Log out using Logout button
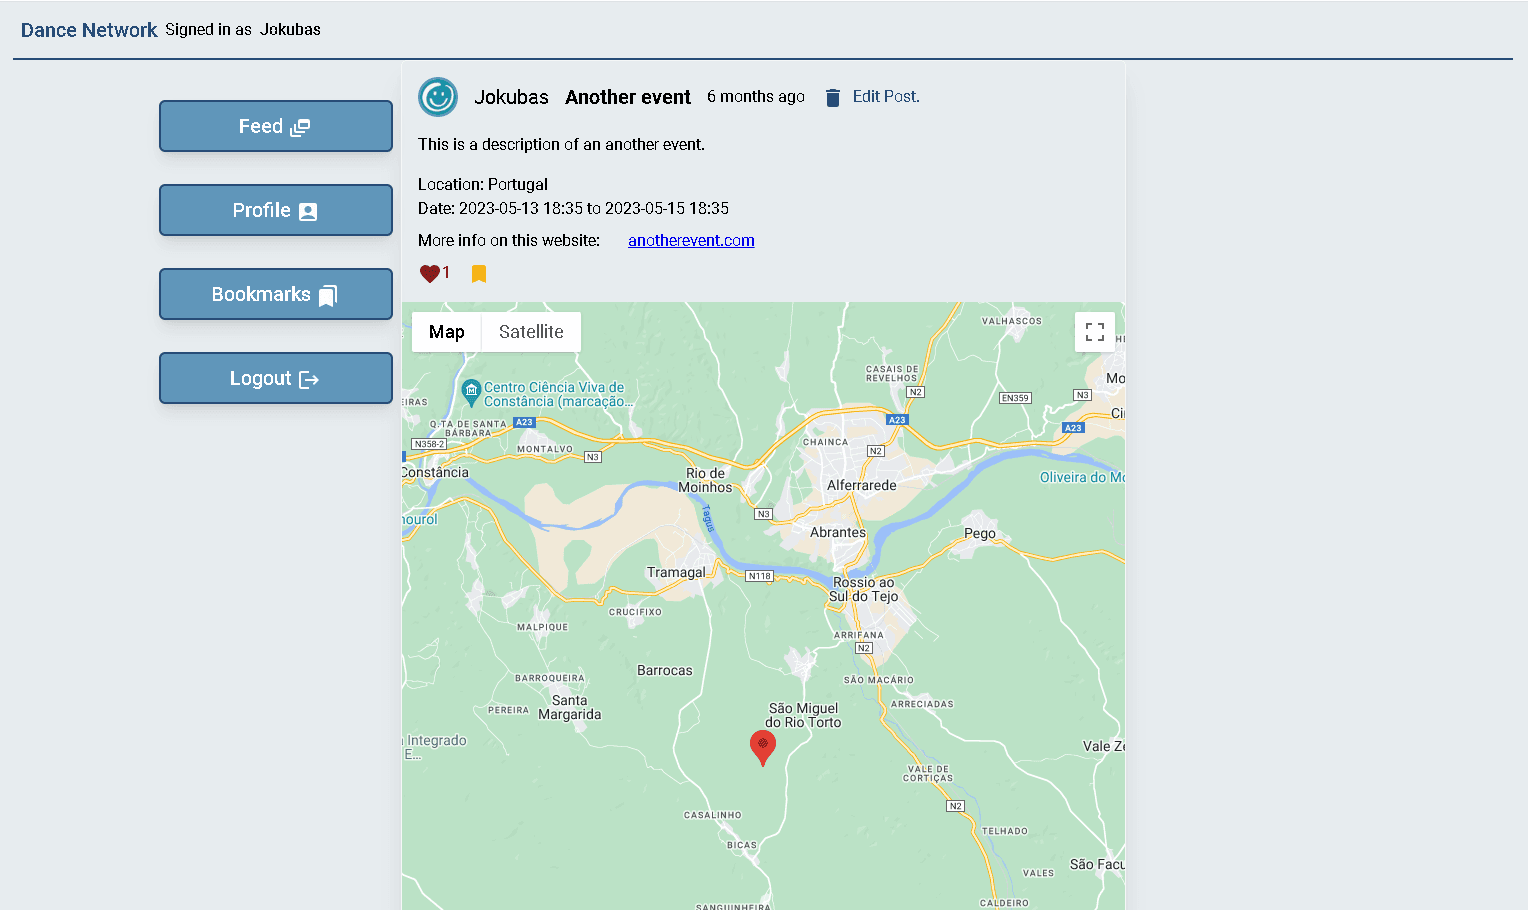 275,378
